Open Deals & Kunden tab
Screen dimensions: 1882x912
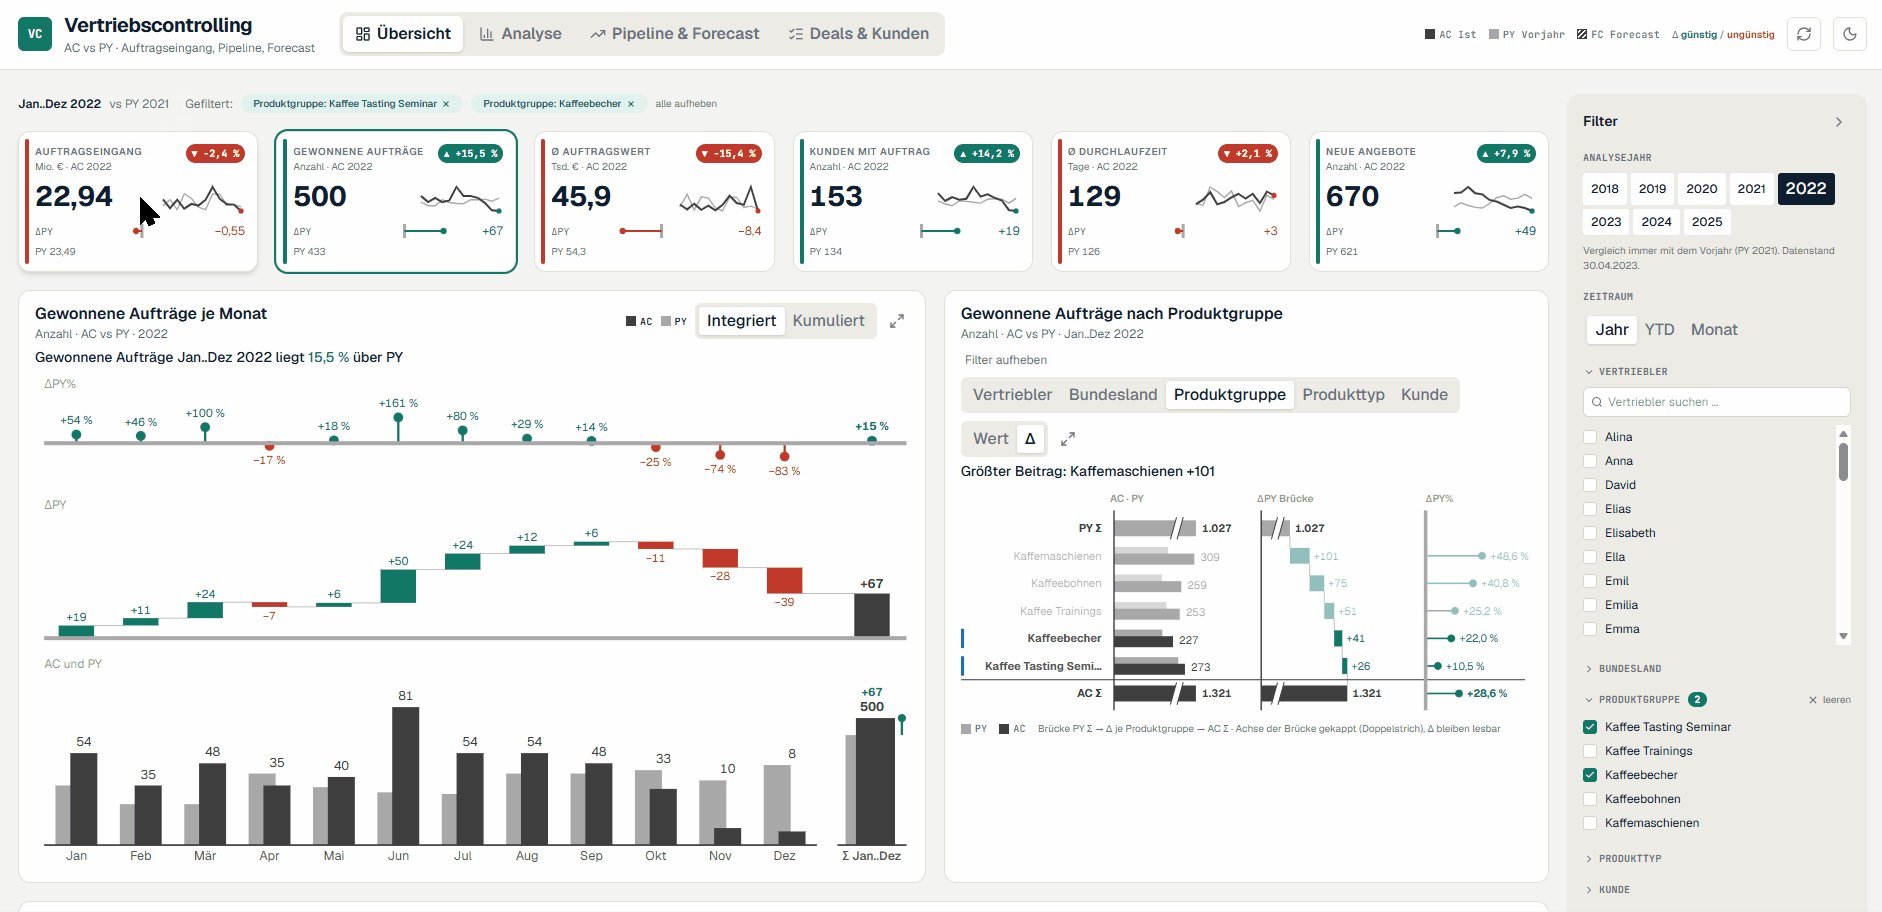tap(859, 34)
